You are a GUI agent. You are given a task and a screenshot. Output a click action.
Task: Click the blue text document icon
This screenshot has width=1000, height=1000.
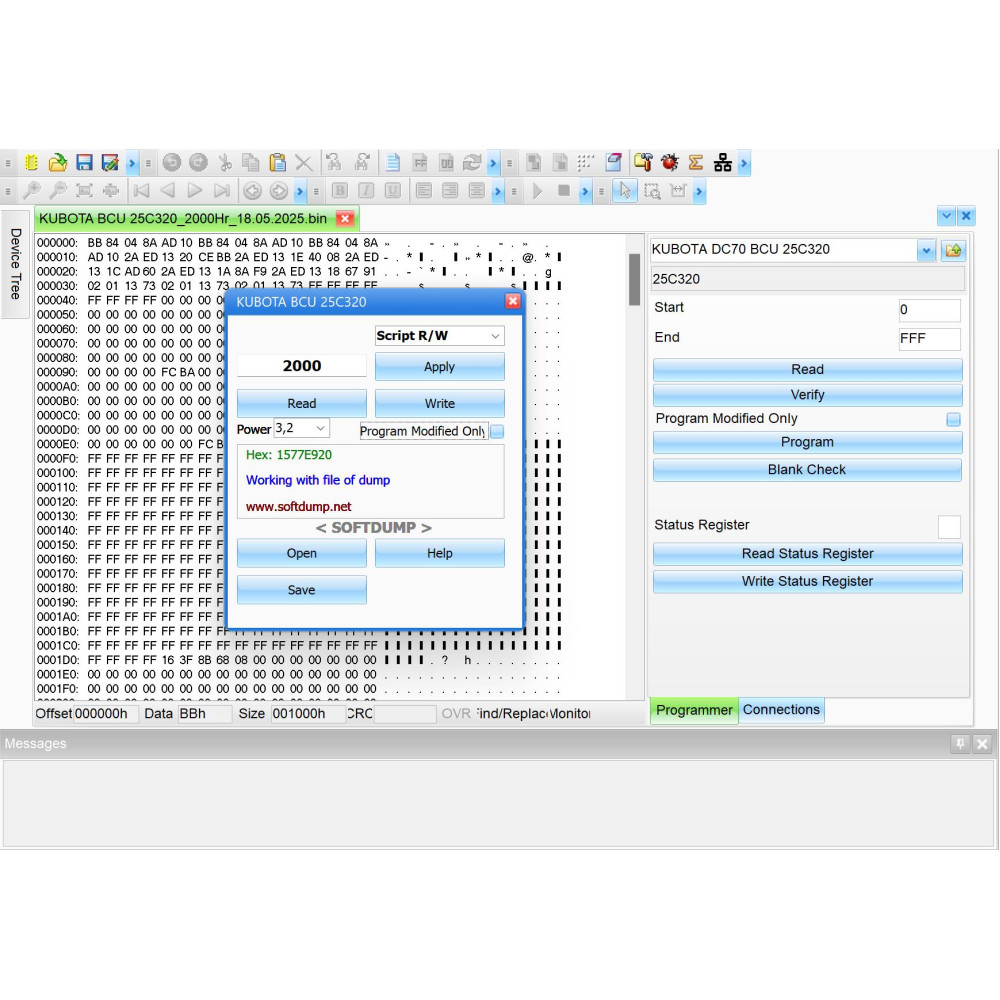tap(393, 163)
